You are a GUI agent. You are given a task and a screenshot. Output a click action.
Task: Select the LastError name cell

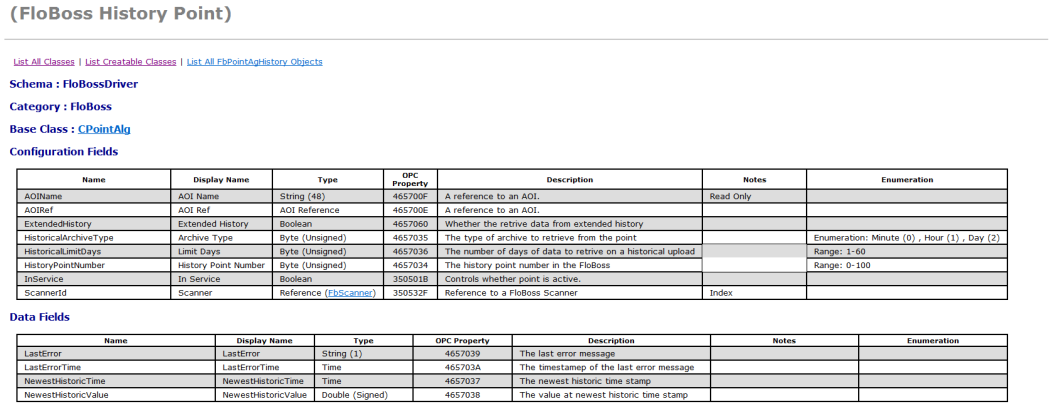tap(116, 354)
